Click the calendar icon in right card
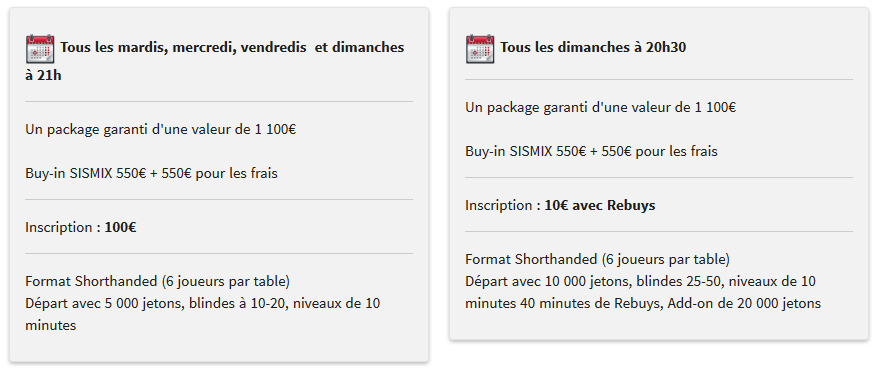This screenshot has height=375, width=882. click(x=480, y=49)
